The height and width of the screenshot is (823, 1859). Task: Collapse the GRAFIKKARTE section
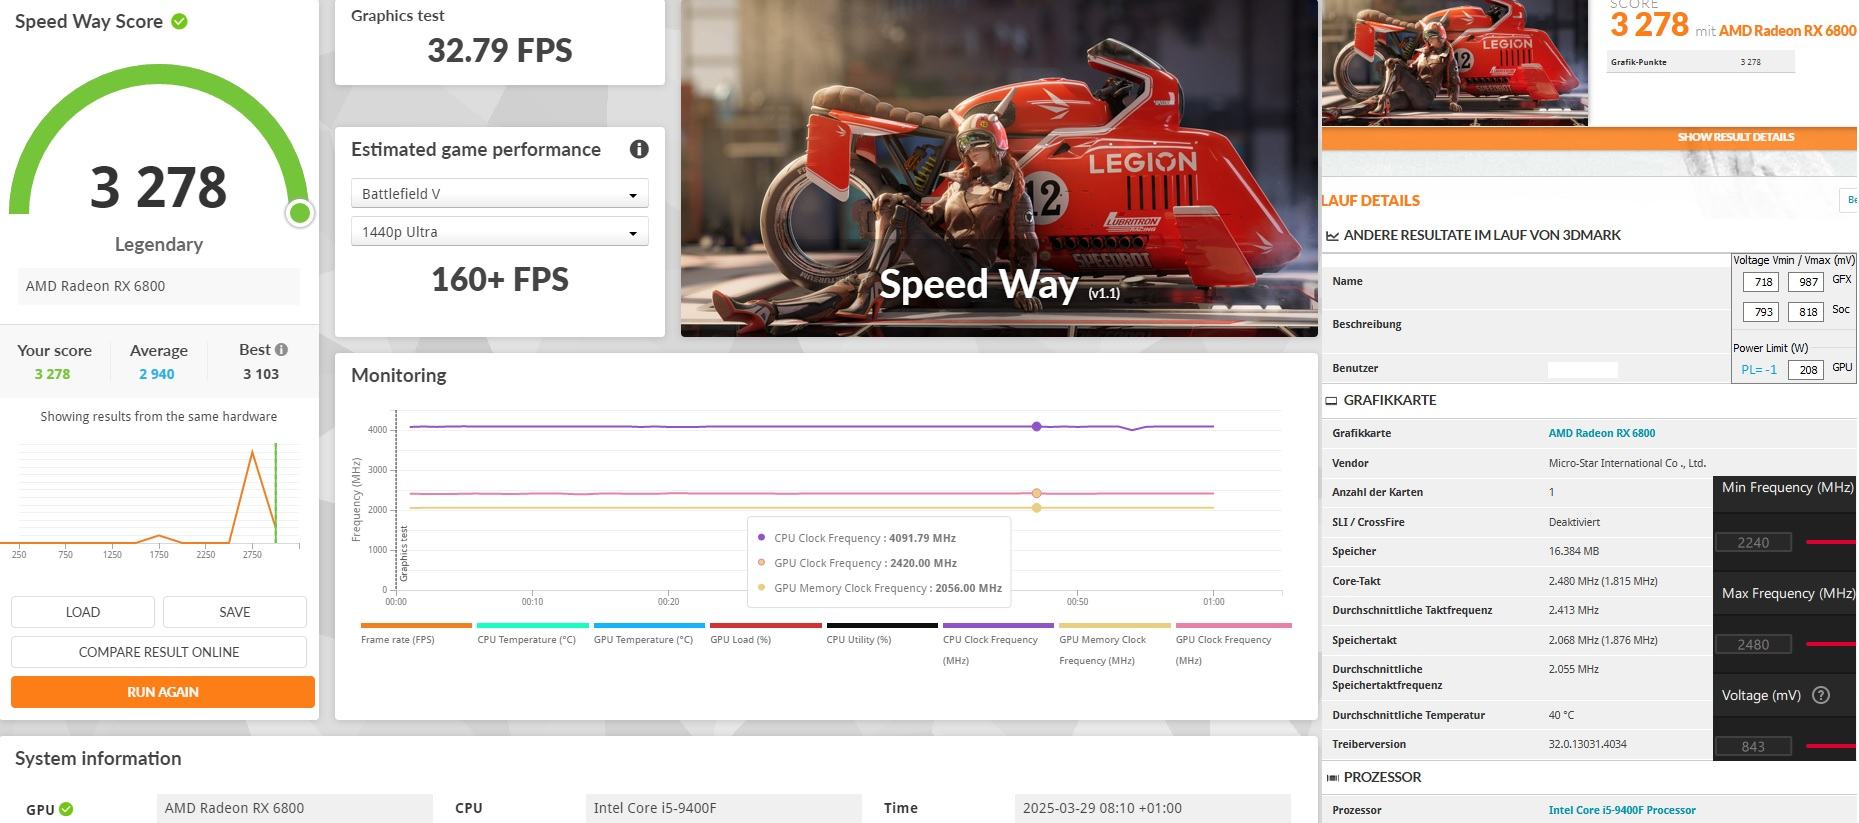coord(1389,400)
